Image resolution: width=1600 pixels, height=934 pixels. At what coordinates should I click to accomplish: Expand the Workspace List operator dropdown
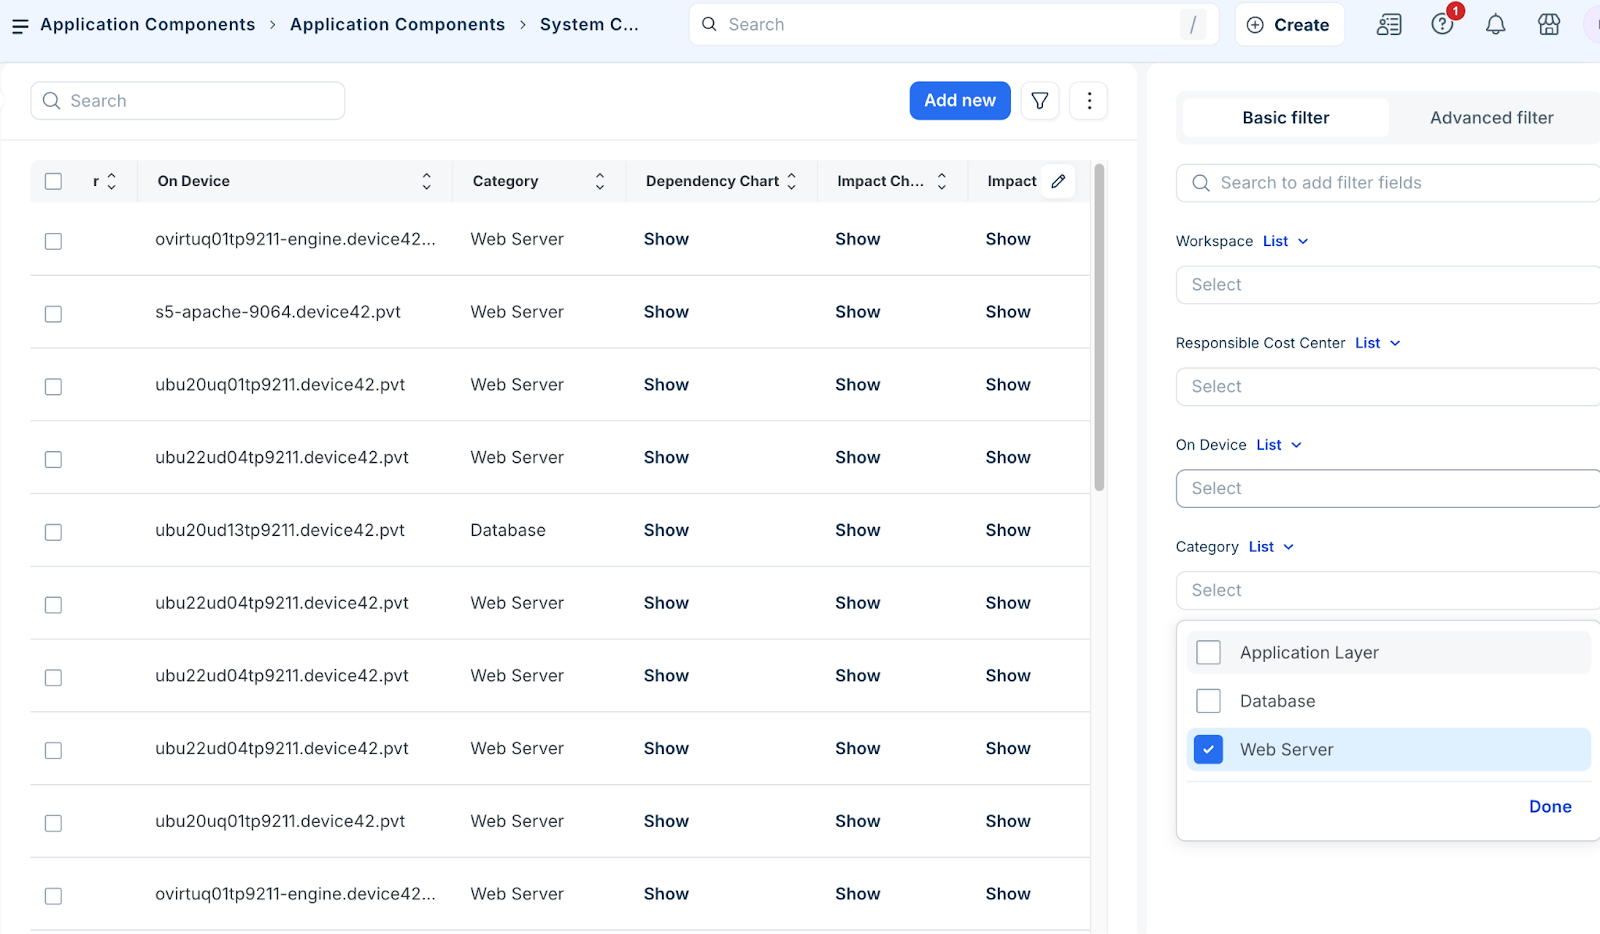tap(1285, 241)
